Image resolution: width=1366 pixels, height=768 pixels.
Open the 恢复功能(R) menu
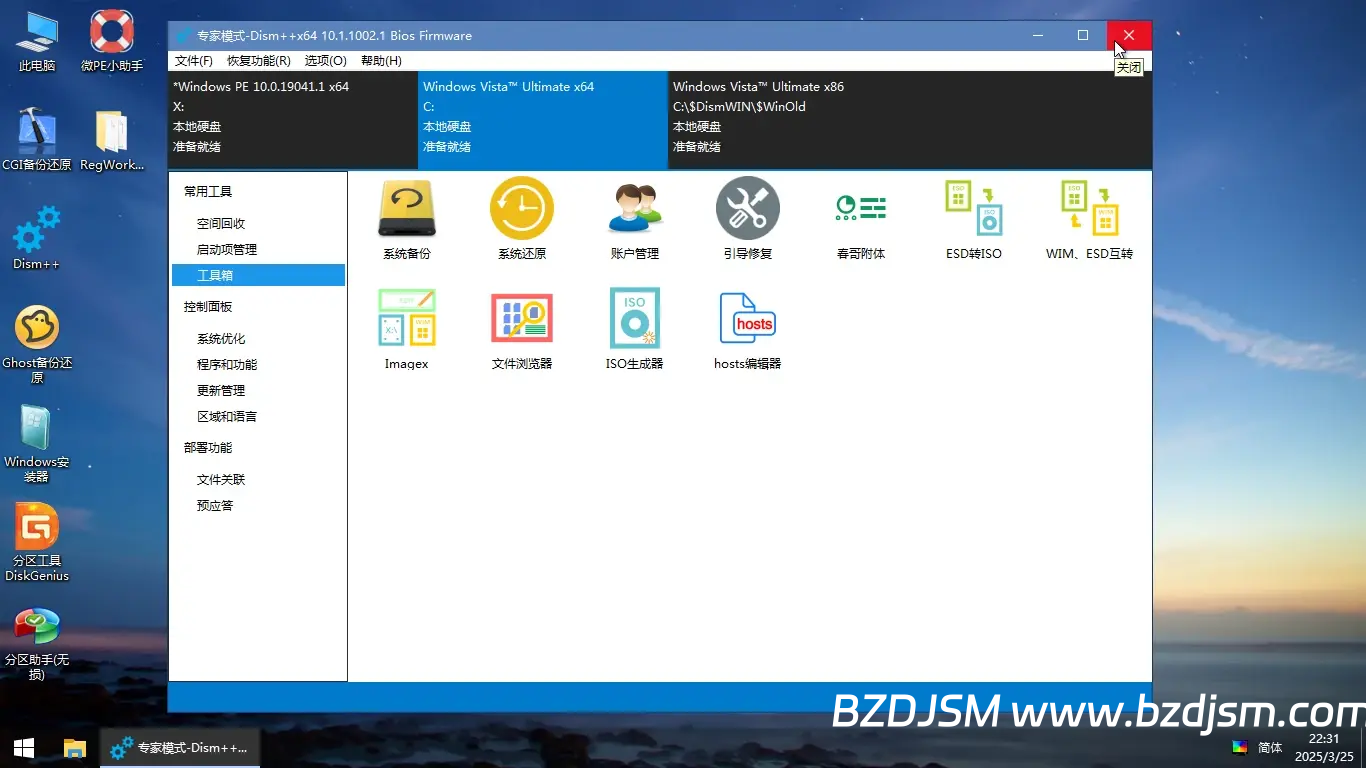click(x=259, y=61)
